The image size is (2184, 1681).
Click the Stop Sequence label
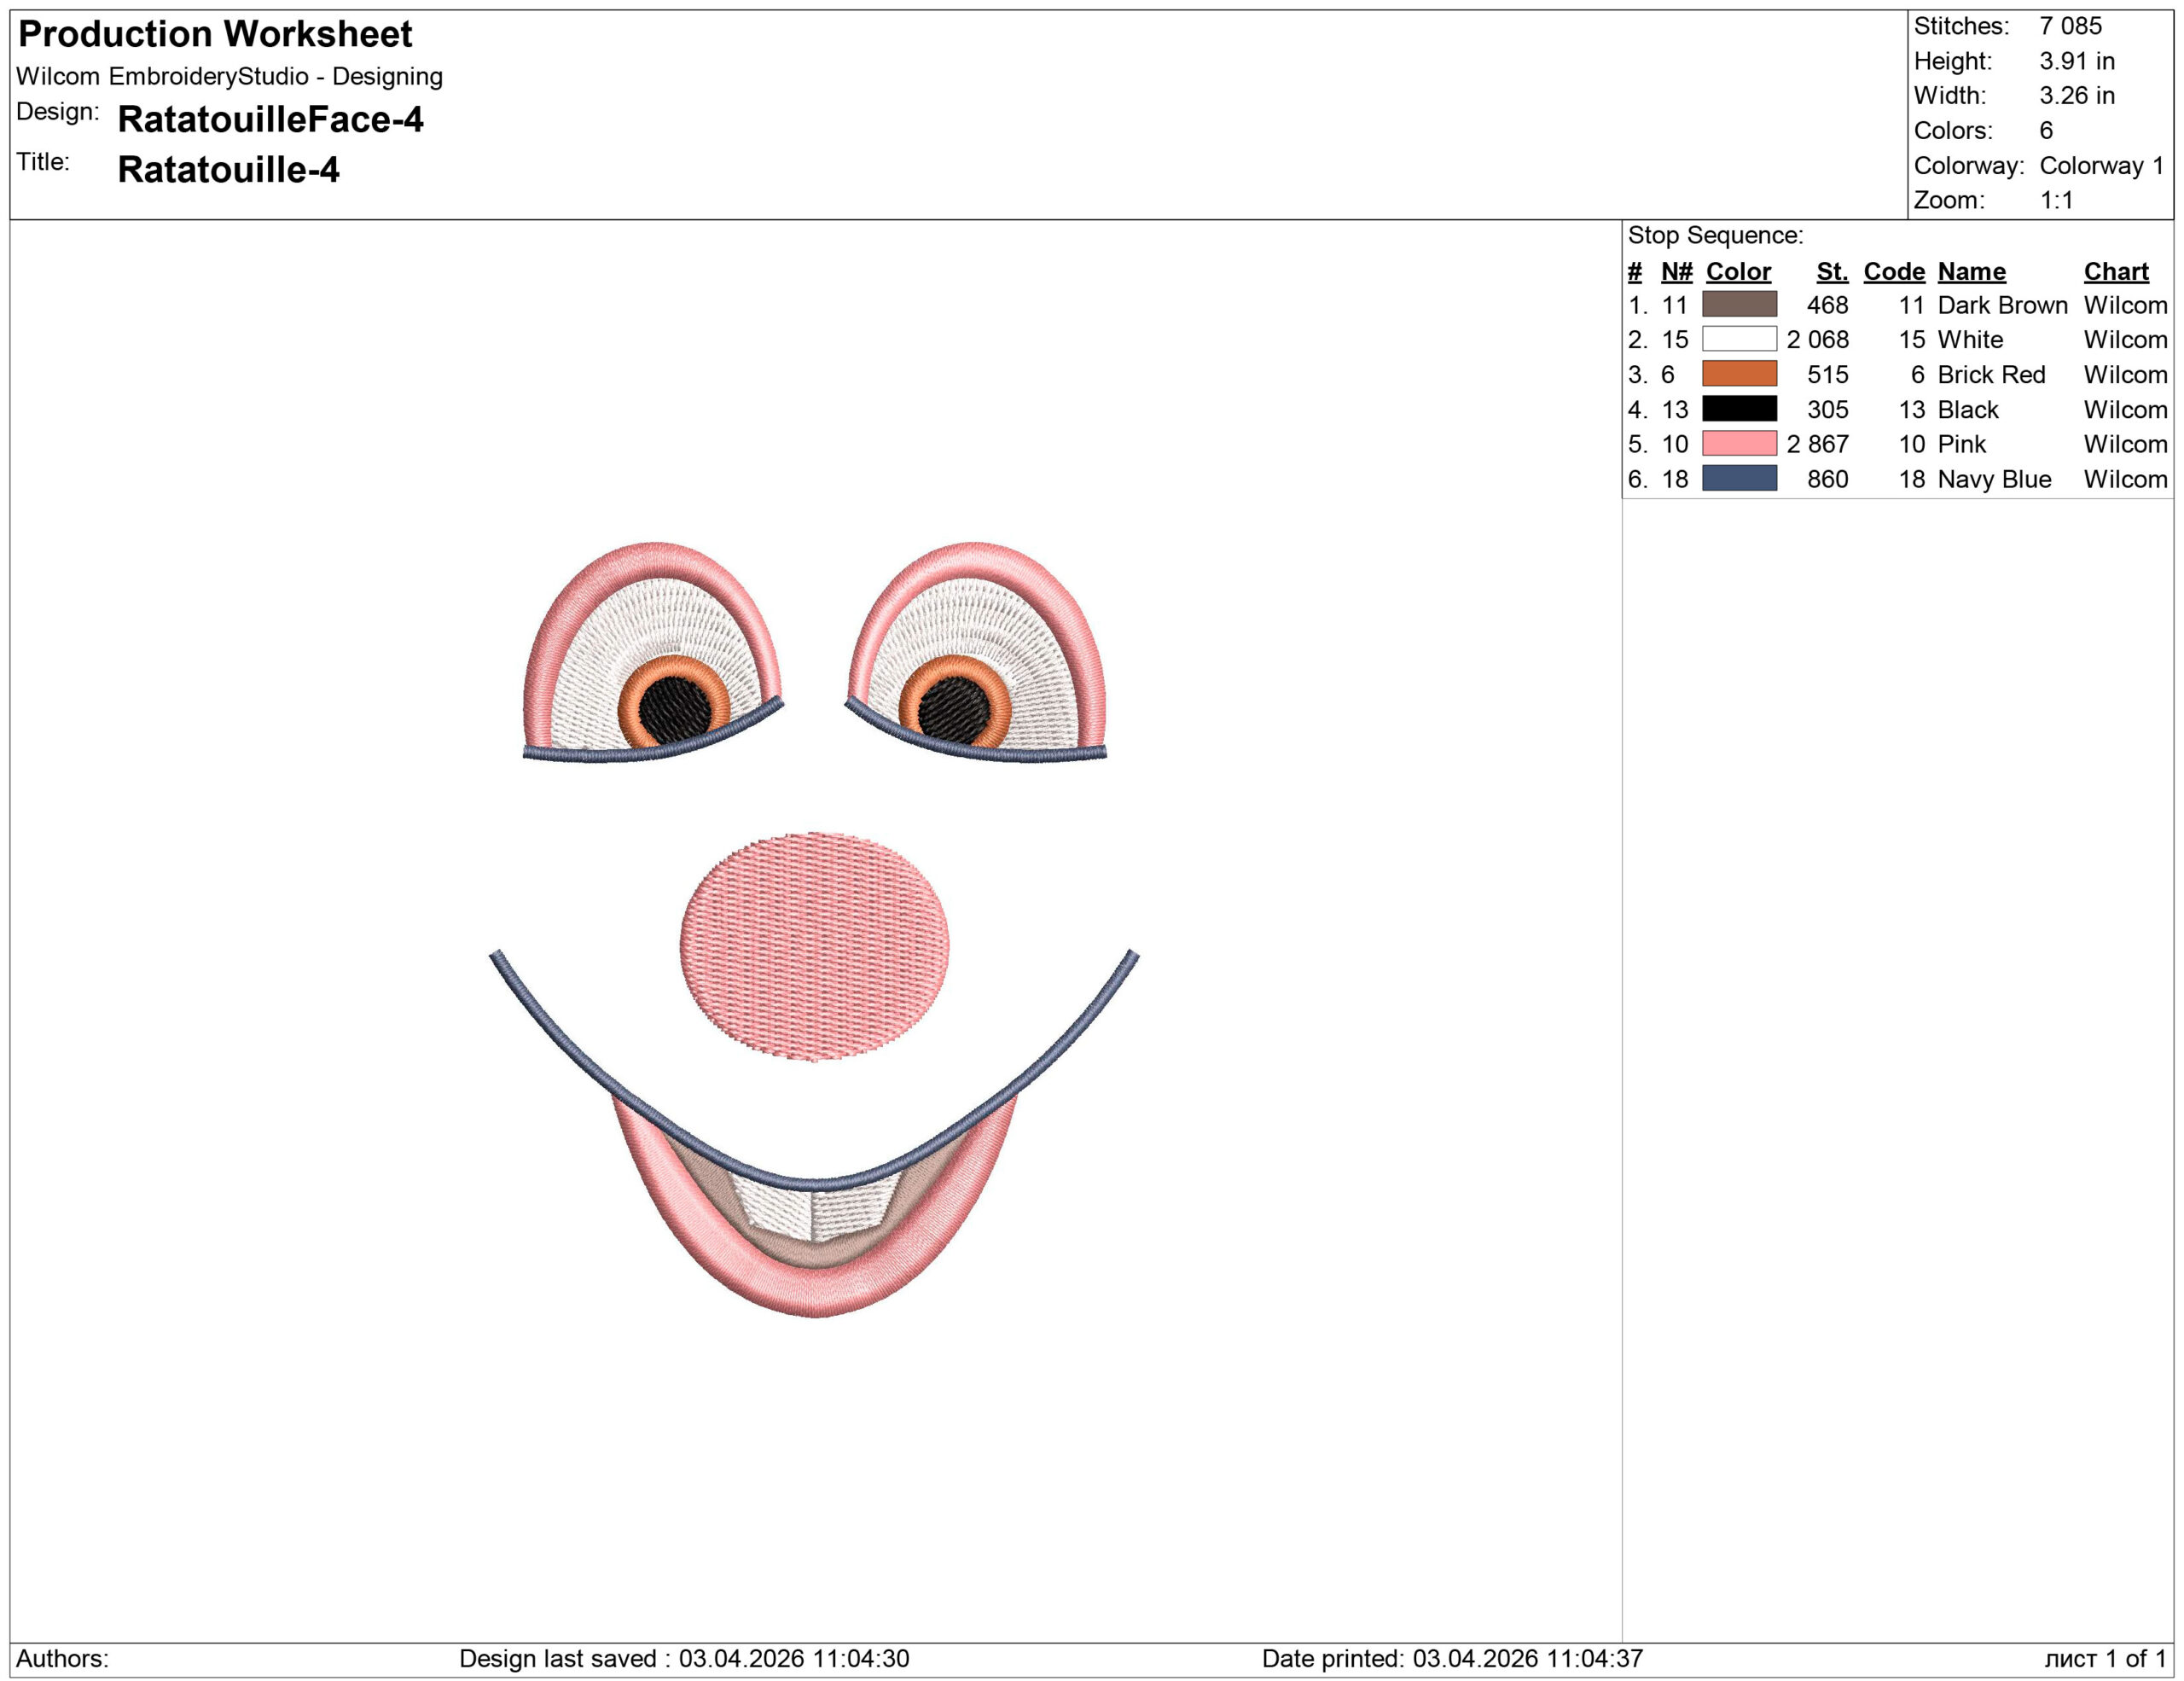pyautogui.click(x=1715, y=236)
